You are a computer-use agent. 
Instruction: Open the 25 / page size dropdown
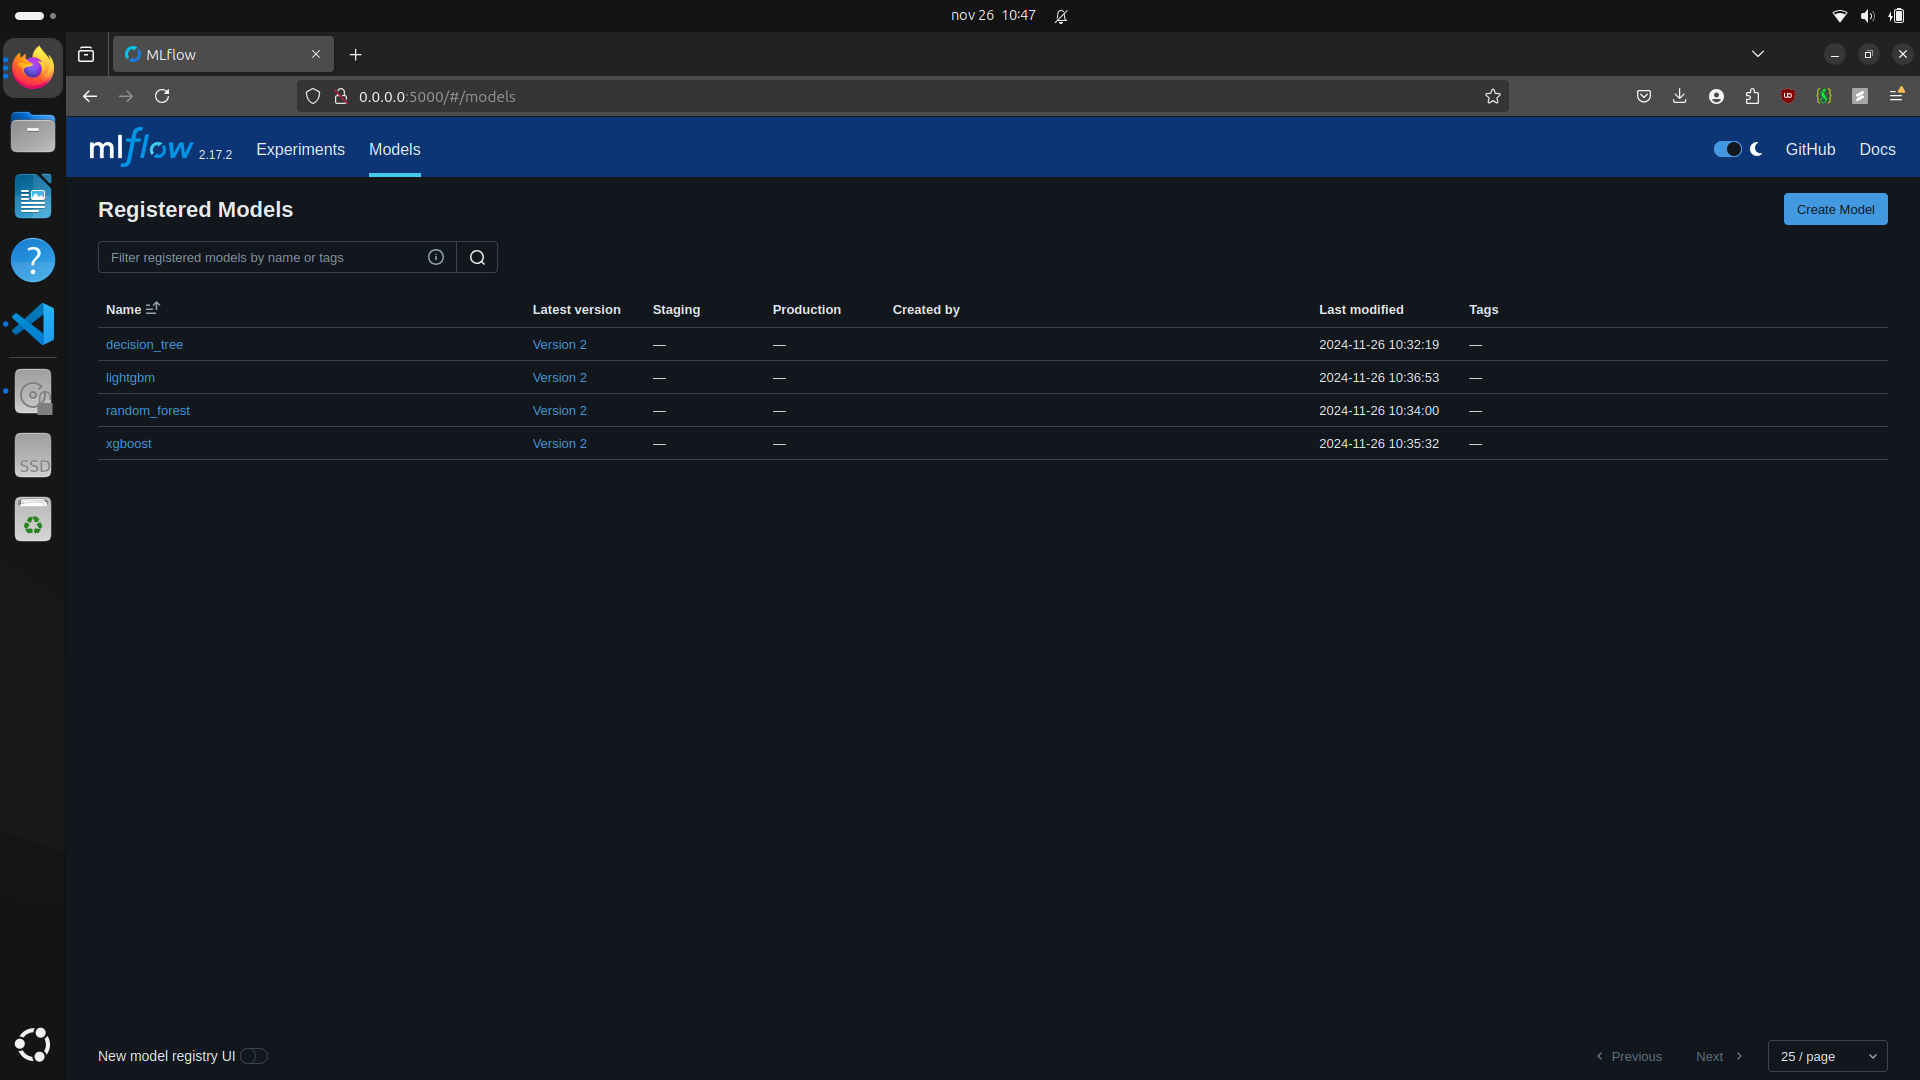1828,1056
